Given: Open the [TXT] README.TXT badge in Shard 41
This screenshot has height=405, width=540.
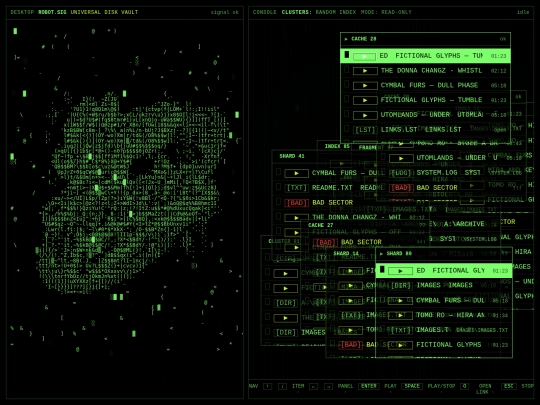Looking at the screenshot, I should coord(296,188).
